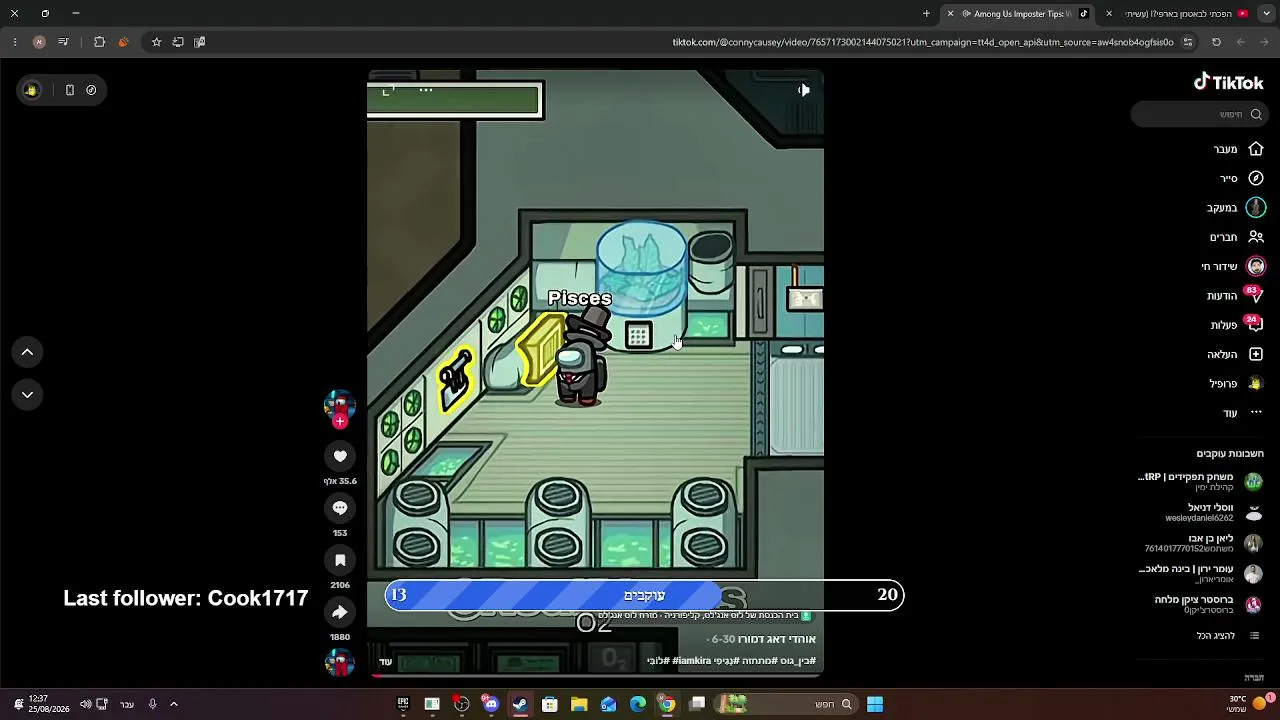Reload the page with the refresh button
1280x720 pixels.
pyautogui.click(x=1216, y=42)
